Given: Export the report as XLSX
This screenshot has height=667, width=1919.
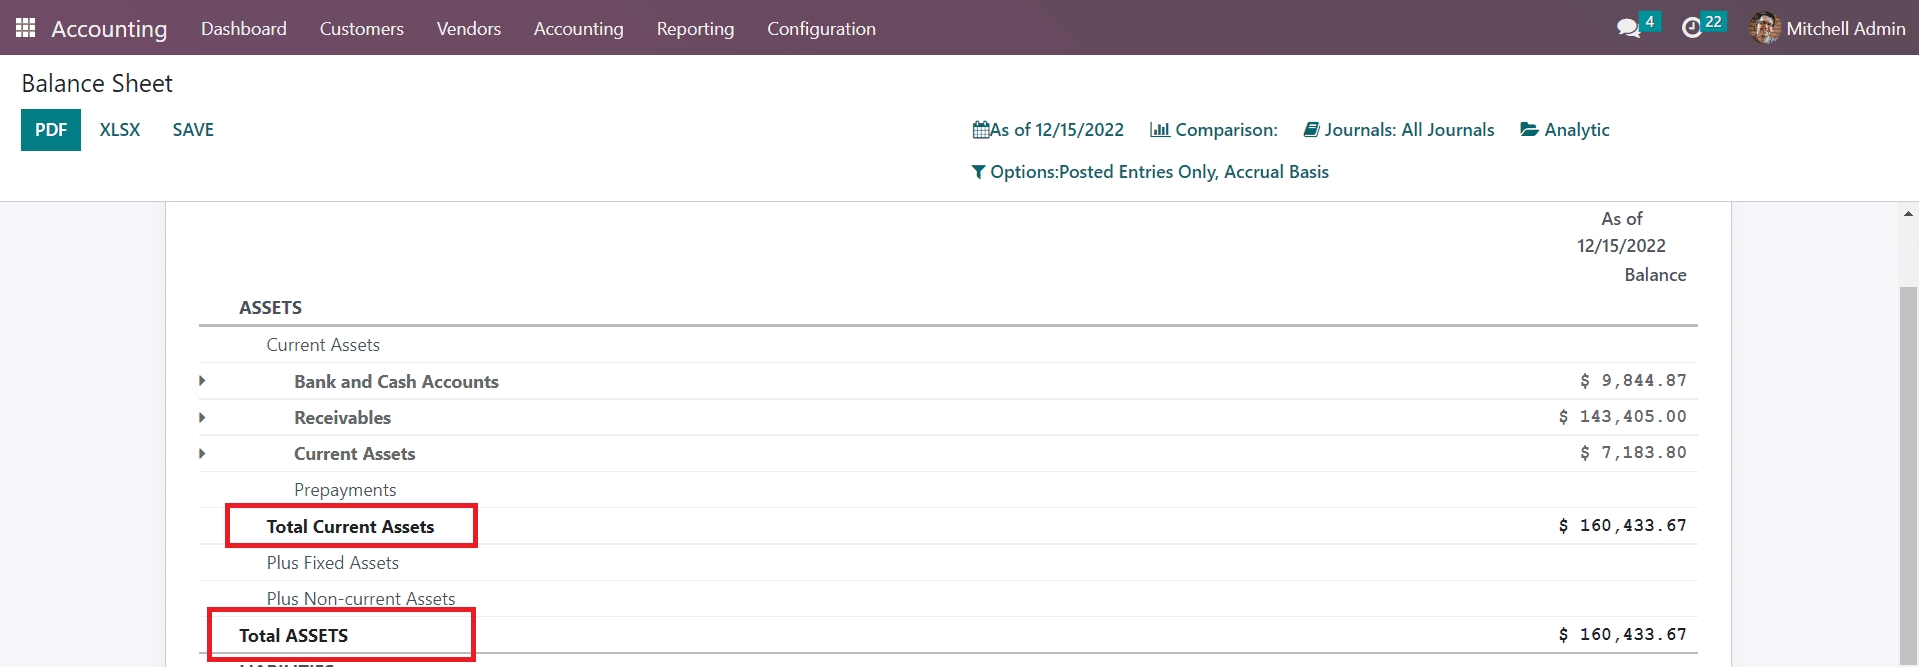Looking at the screenshot, I should point(120,130).
